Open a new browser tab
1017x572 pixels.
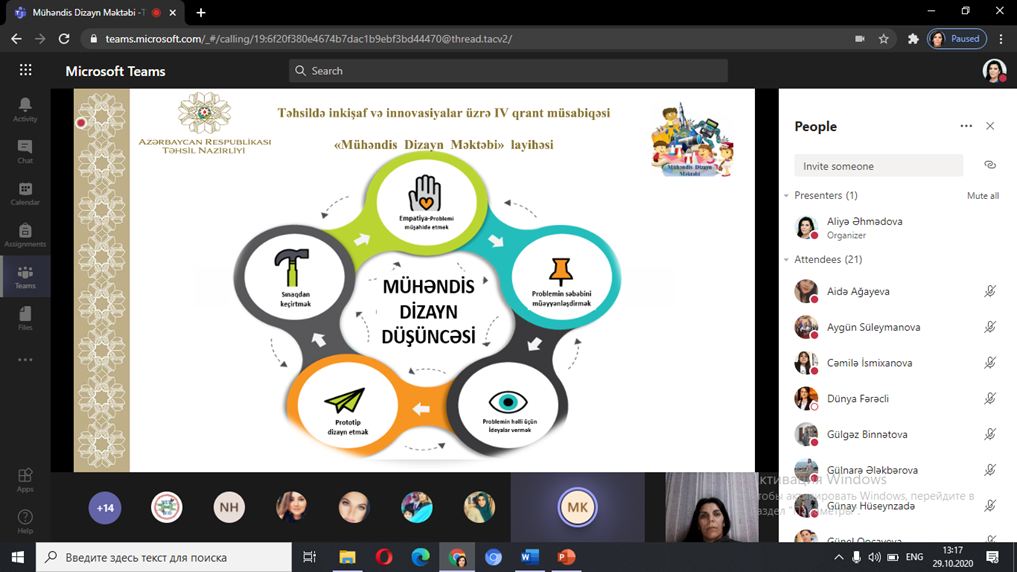201,12
